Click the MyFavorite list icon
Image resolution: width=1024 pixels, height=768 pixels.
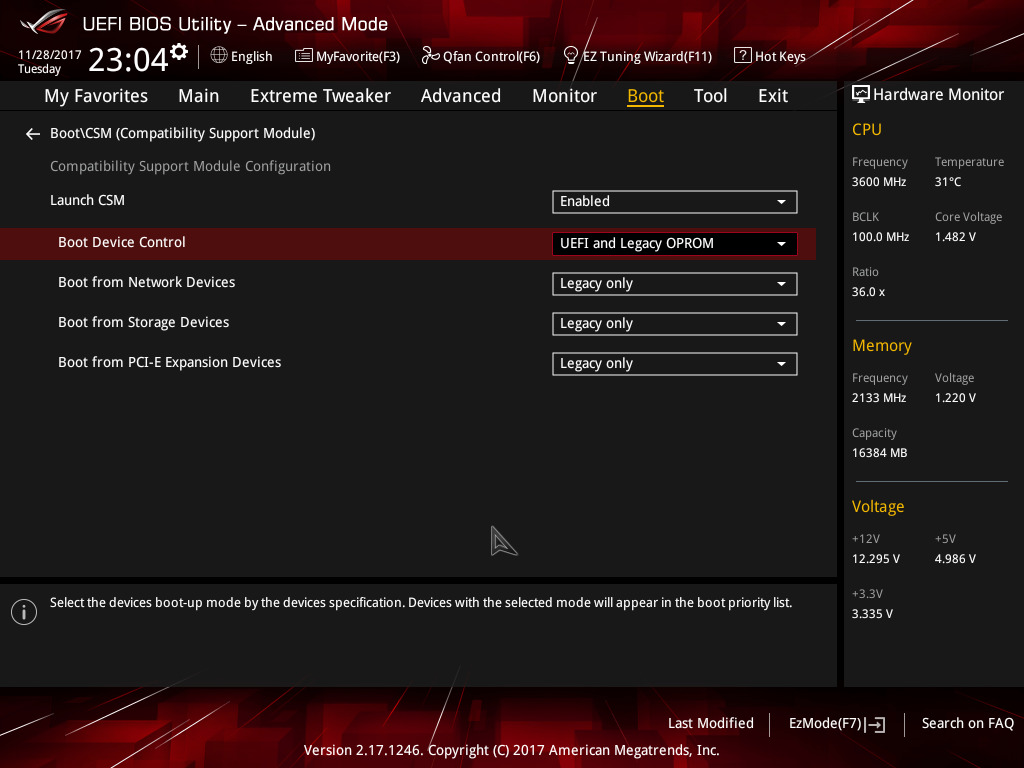[x=304, y=56]
